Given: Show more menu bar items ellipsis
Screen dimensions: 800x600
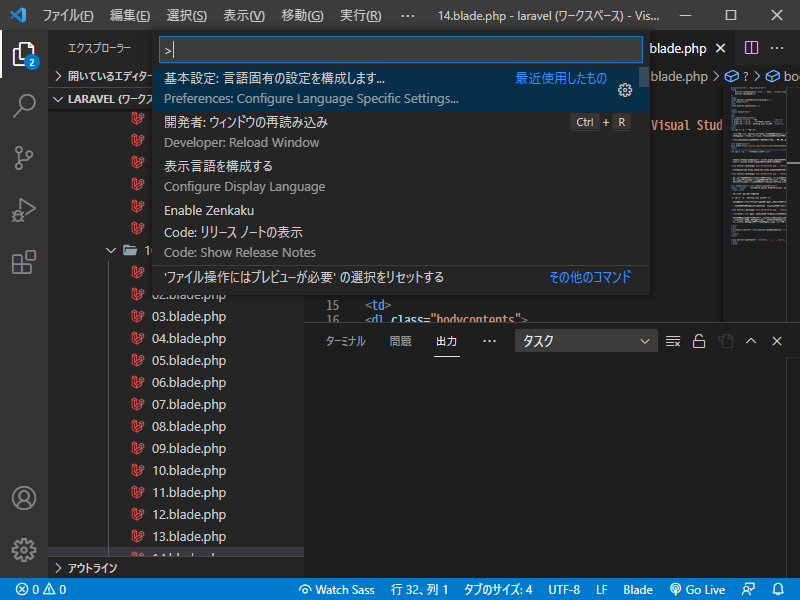Looking at the screenshot, I should click(x=408, y=16).
